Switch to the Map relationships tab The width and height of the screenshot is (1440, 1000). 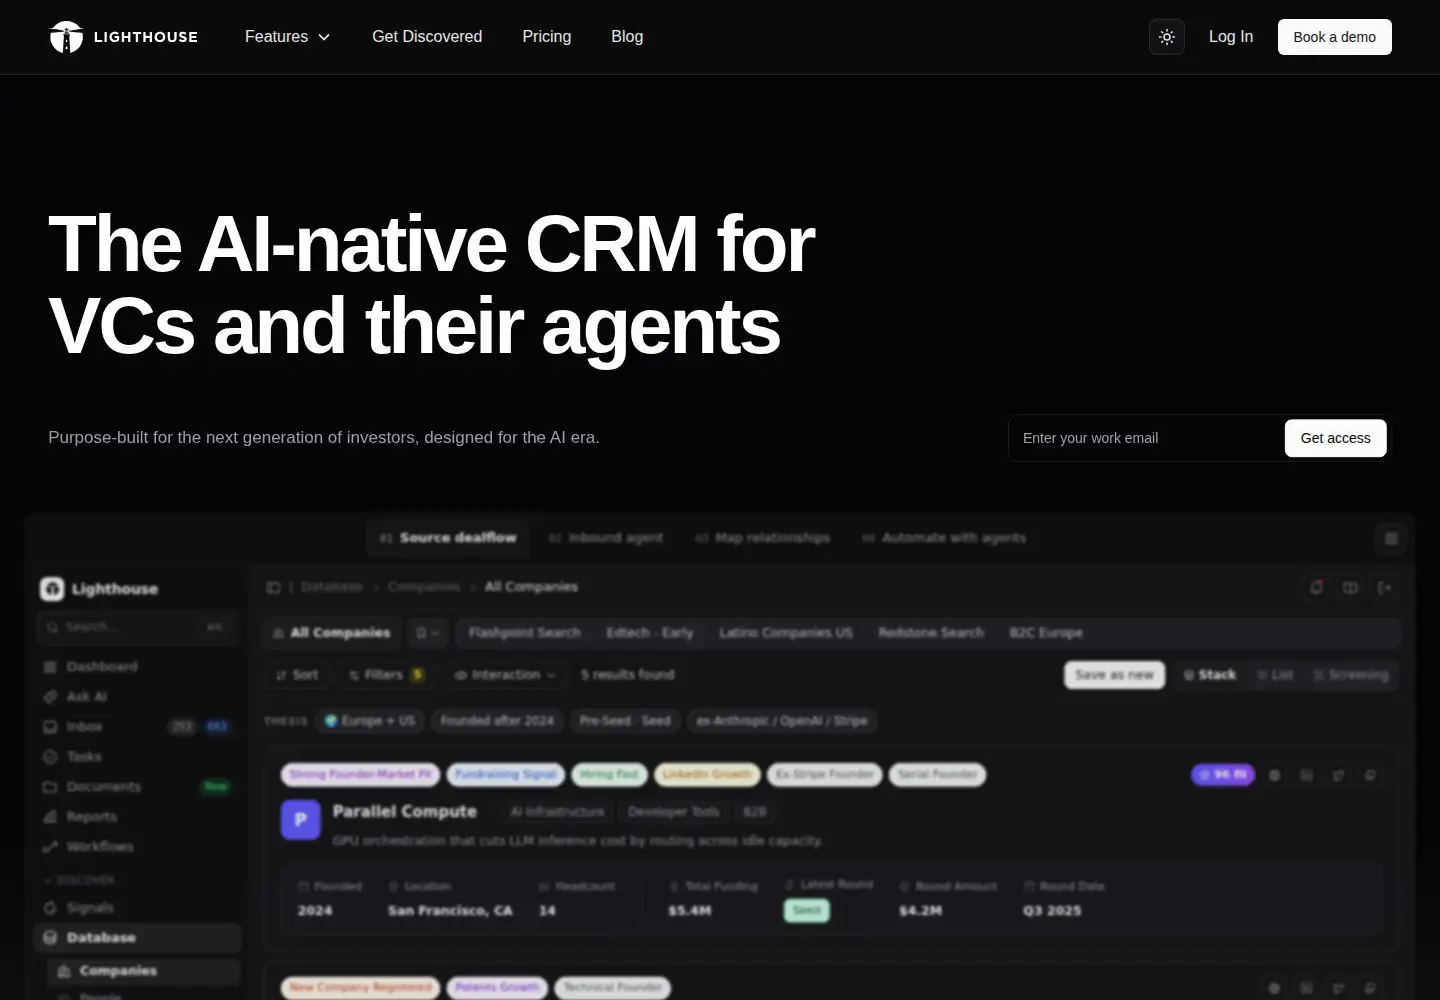762,538
